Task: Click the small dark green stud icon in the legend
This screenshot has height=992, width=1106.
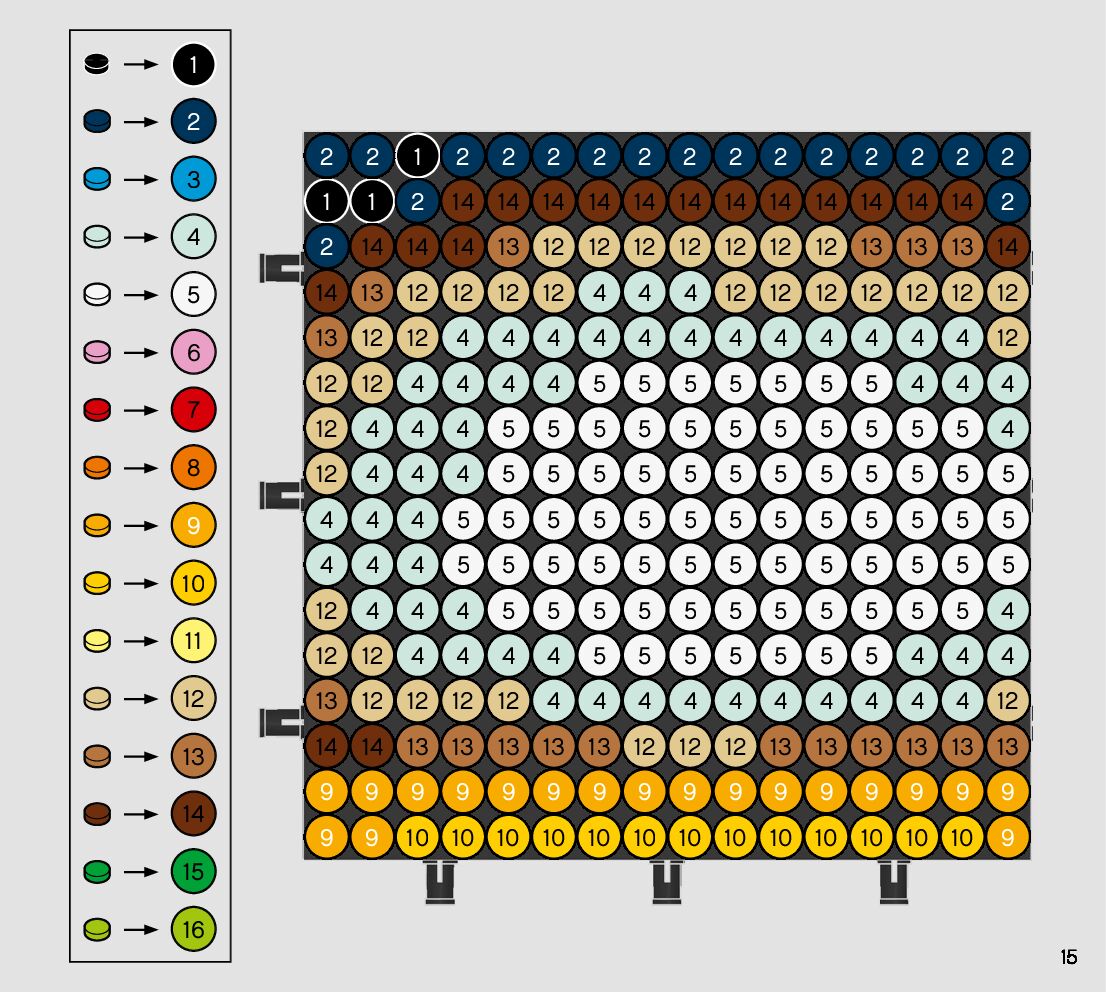Action: pos(96,871)
